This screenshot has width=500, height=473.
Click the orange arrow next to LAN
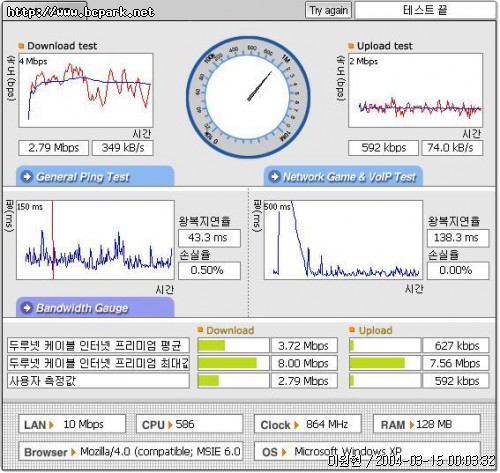pyautogui.click(x=51, y=425)
